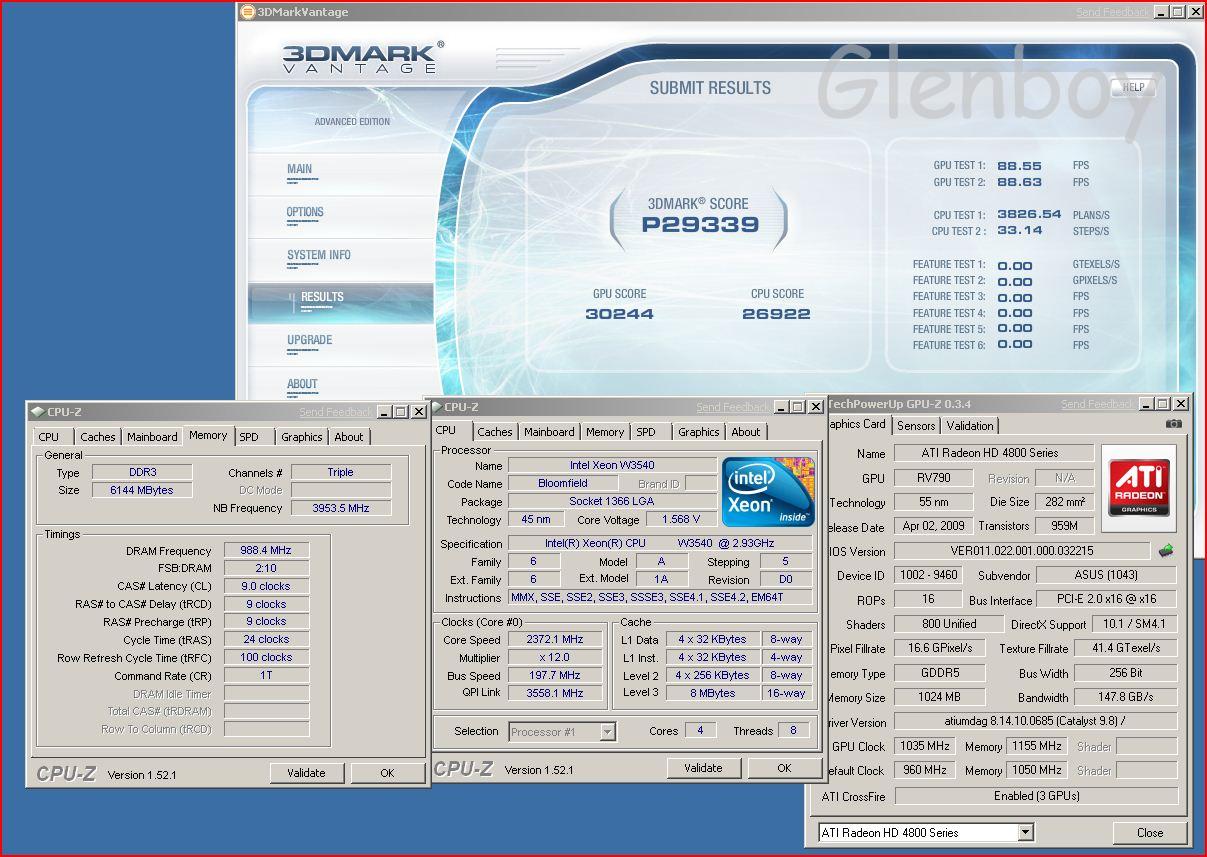Screen dimensions: 1207x857
Task: Click the GPU-Z screenshot camera icon
Action: [x=1173, y=424]
